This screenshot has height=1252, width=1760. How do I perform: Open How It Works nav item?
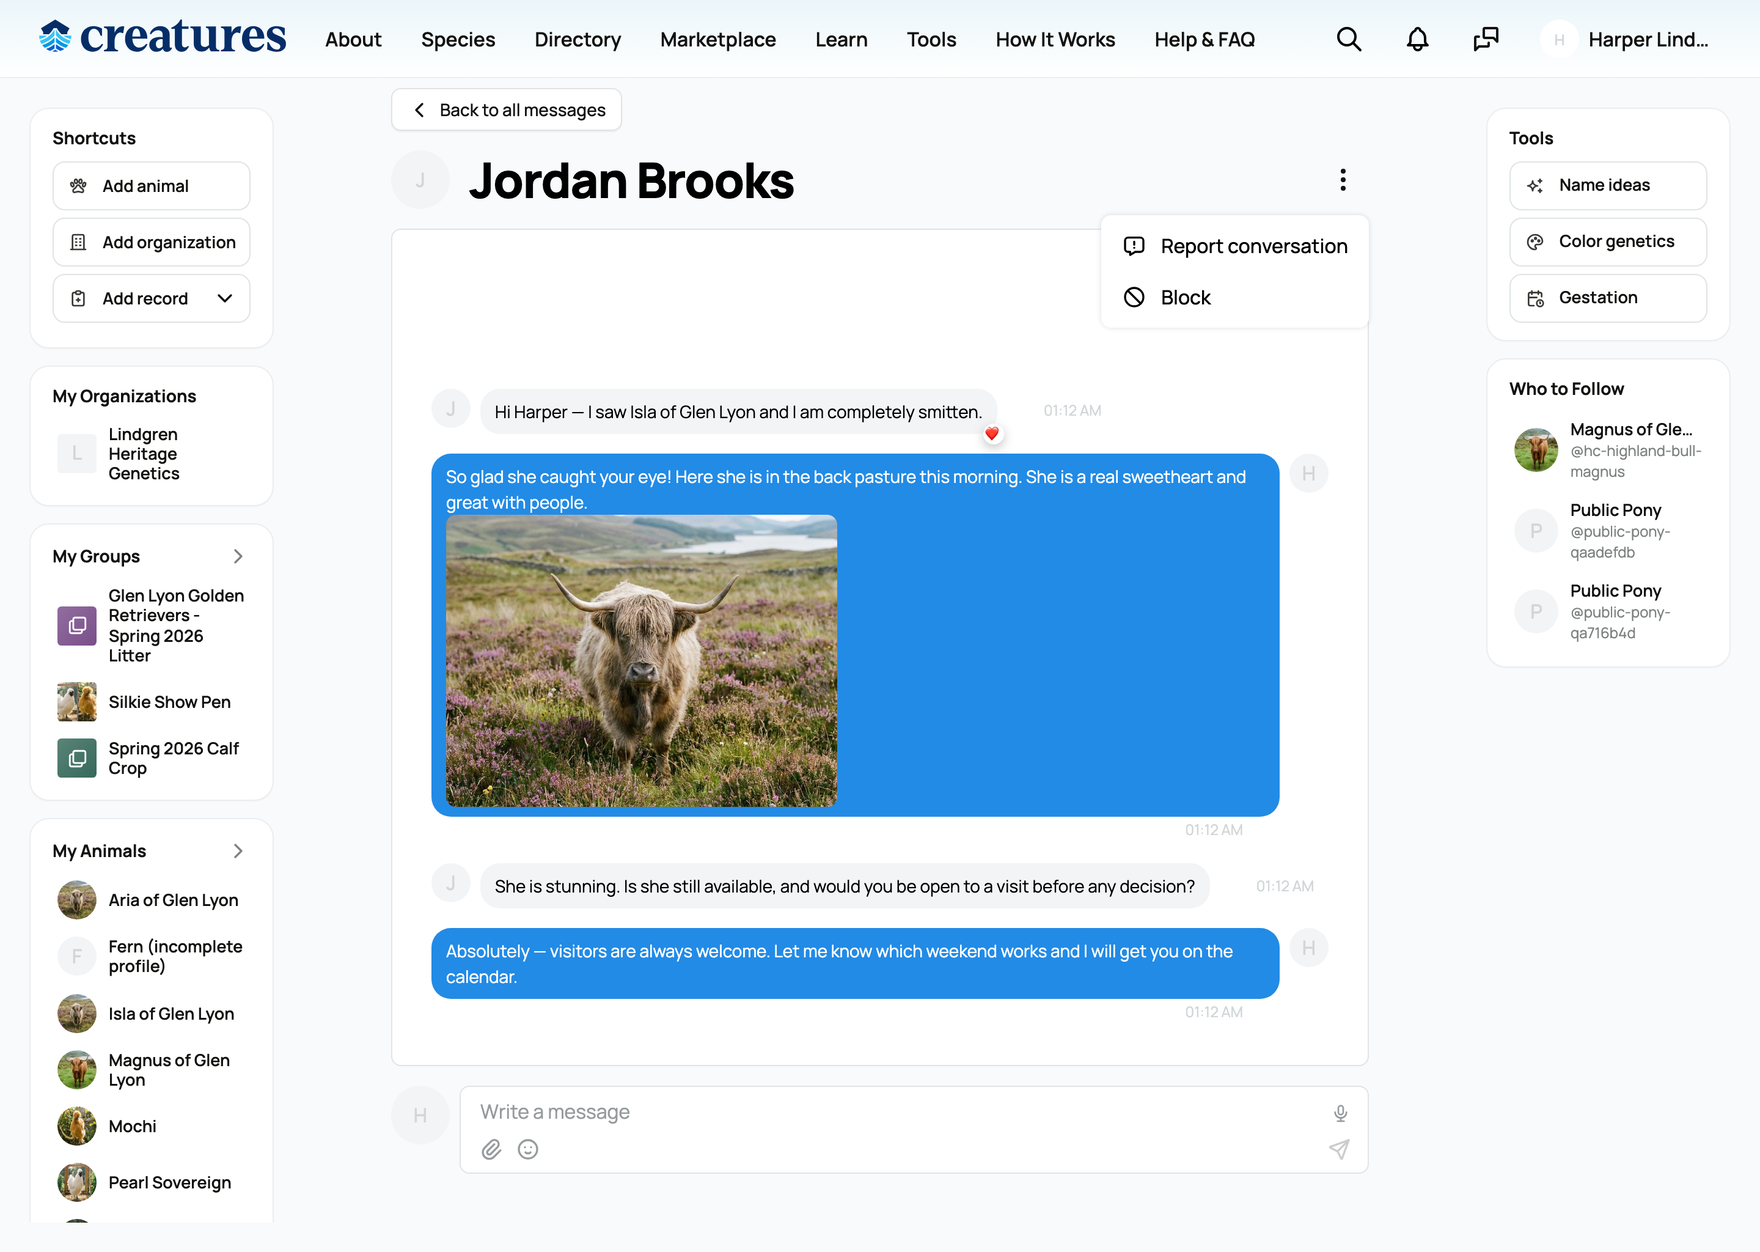coord(1055,39)
